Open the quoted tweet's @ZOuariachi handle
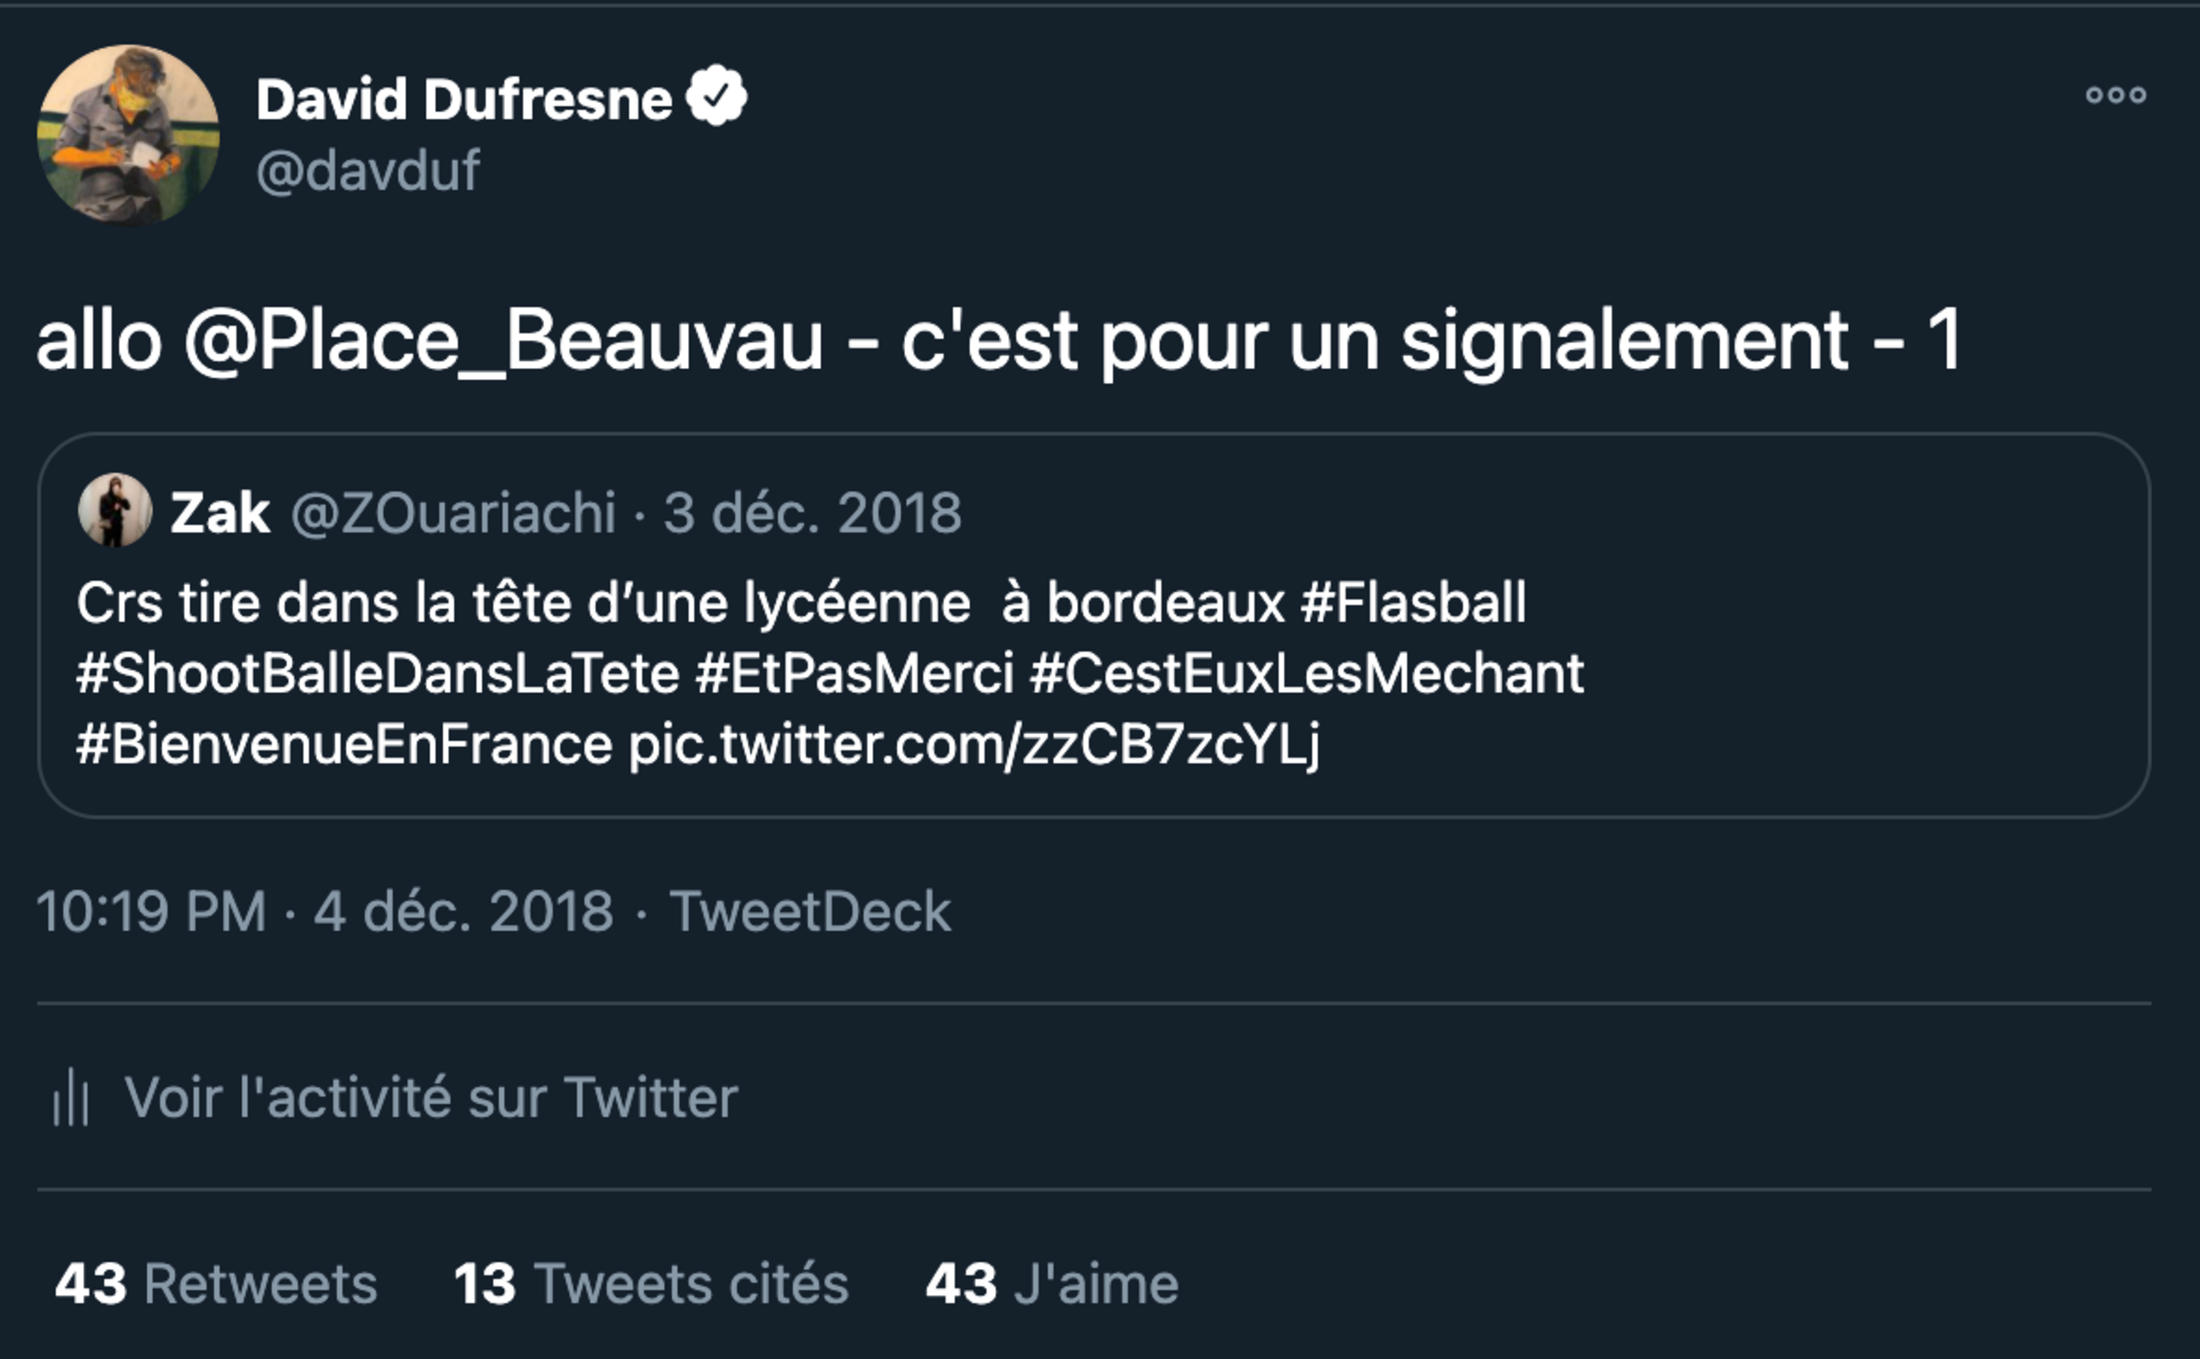 (453, 513)
